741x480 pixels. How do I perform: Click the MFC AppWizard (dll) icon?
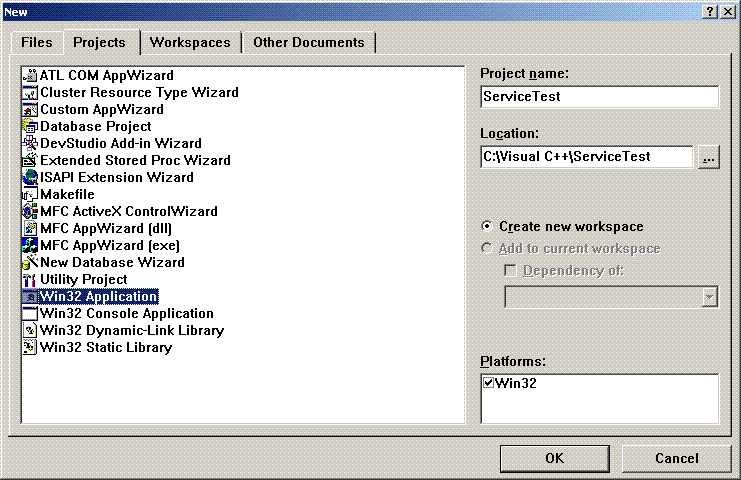pyautogui.click(x=30, y=229)
